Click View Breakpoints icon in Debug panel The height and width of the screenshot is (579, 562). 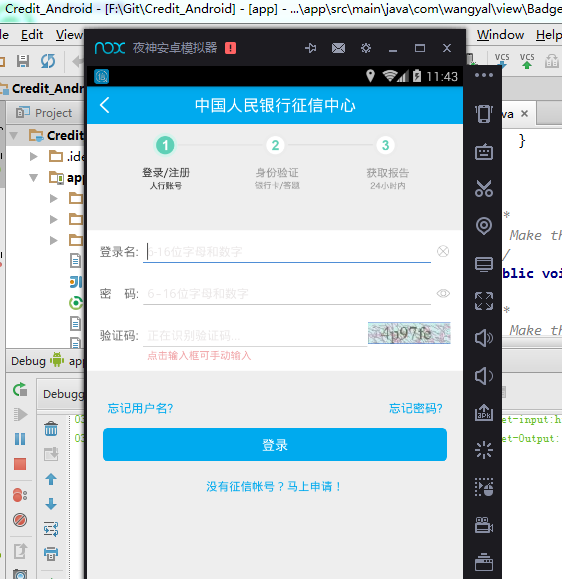pos(20,495)
